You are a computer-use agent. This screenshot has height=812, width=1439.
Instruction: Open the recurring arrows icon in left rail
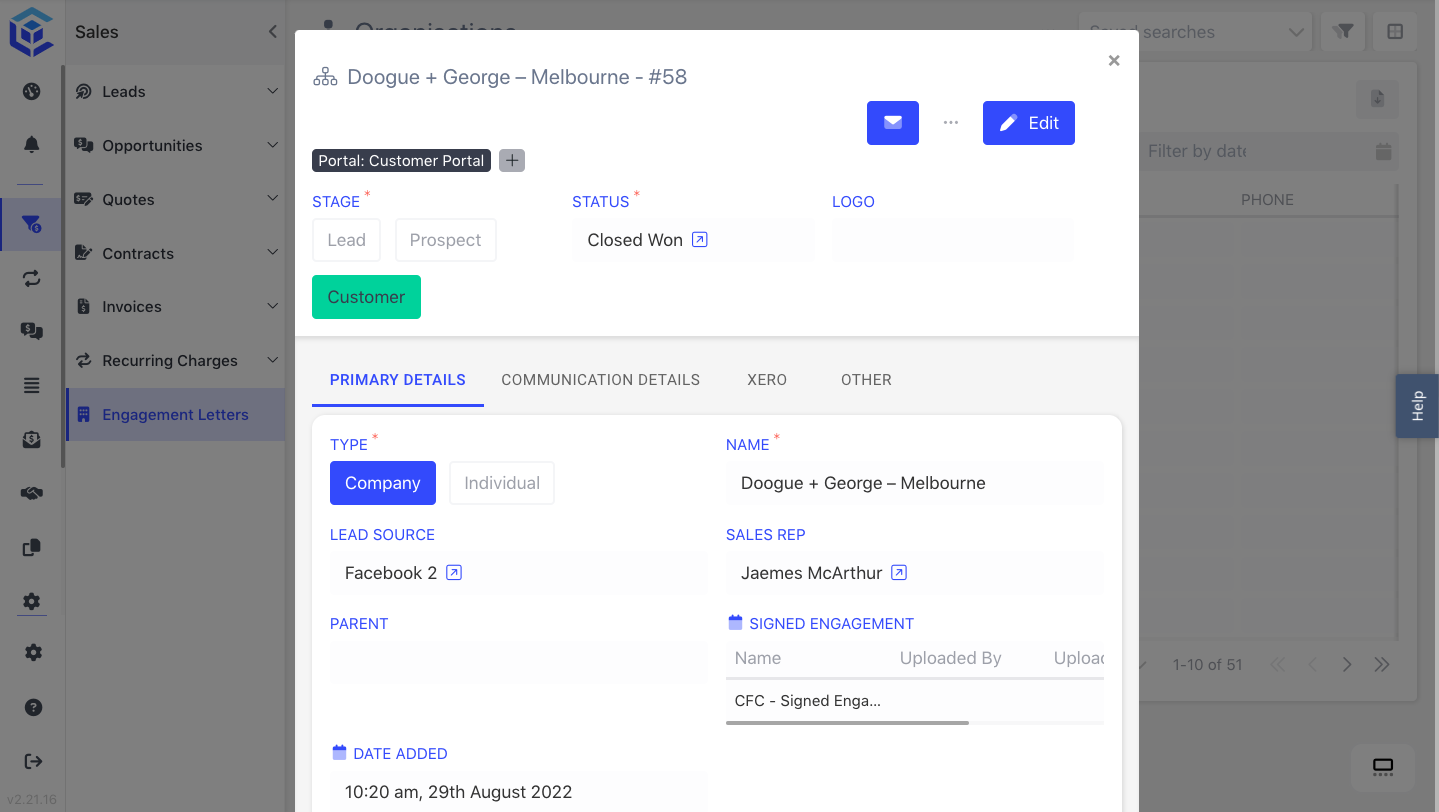32,278
